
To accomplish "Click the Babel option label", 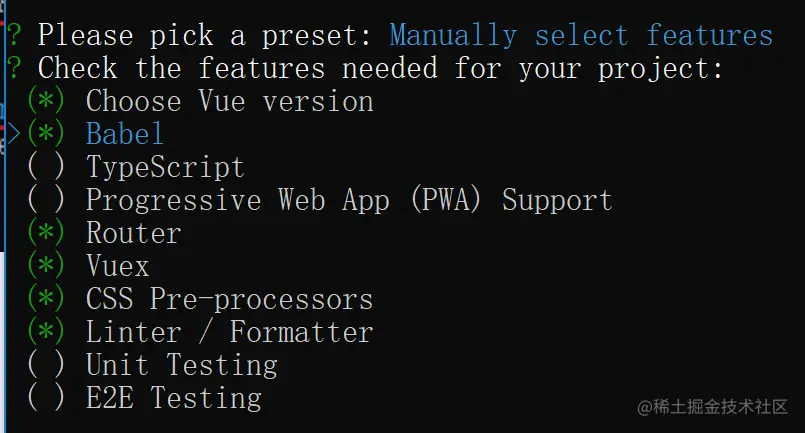I will pyautogui.click(x=124, y=134).
